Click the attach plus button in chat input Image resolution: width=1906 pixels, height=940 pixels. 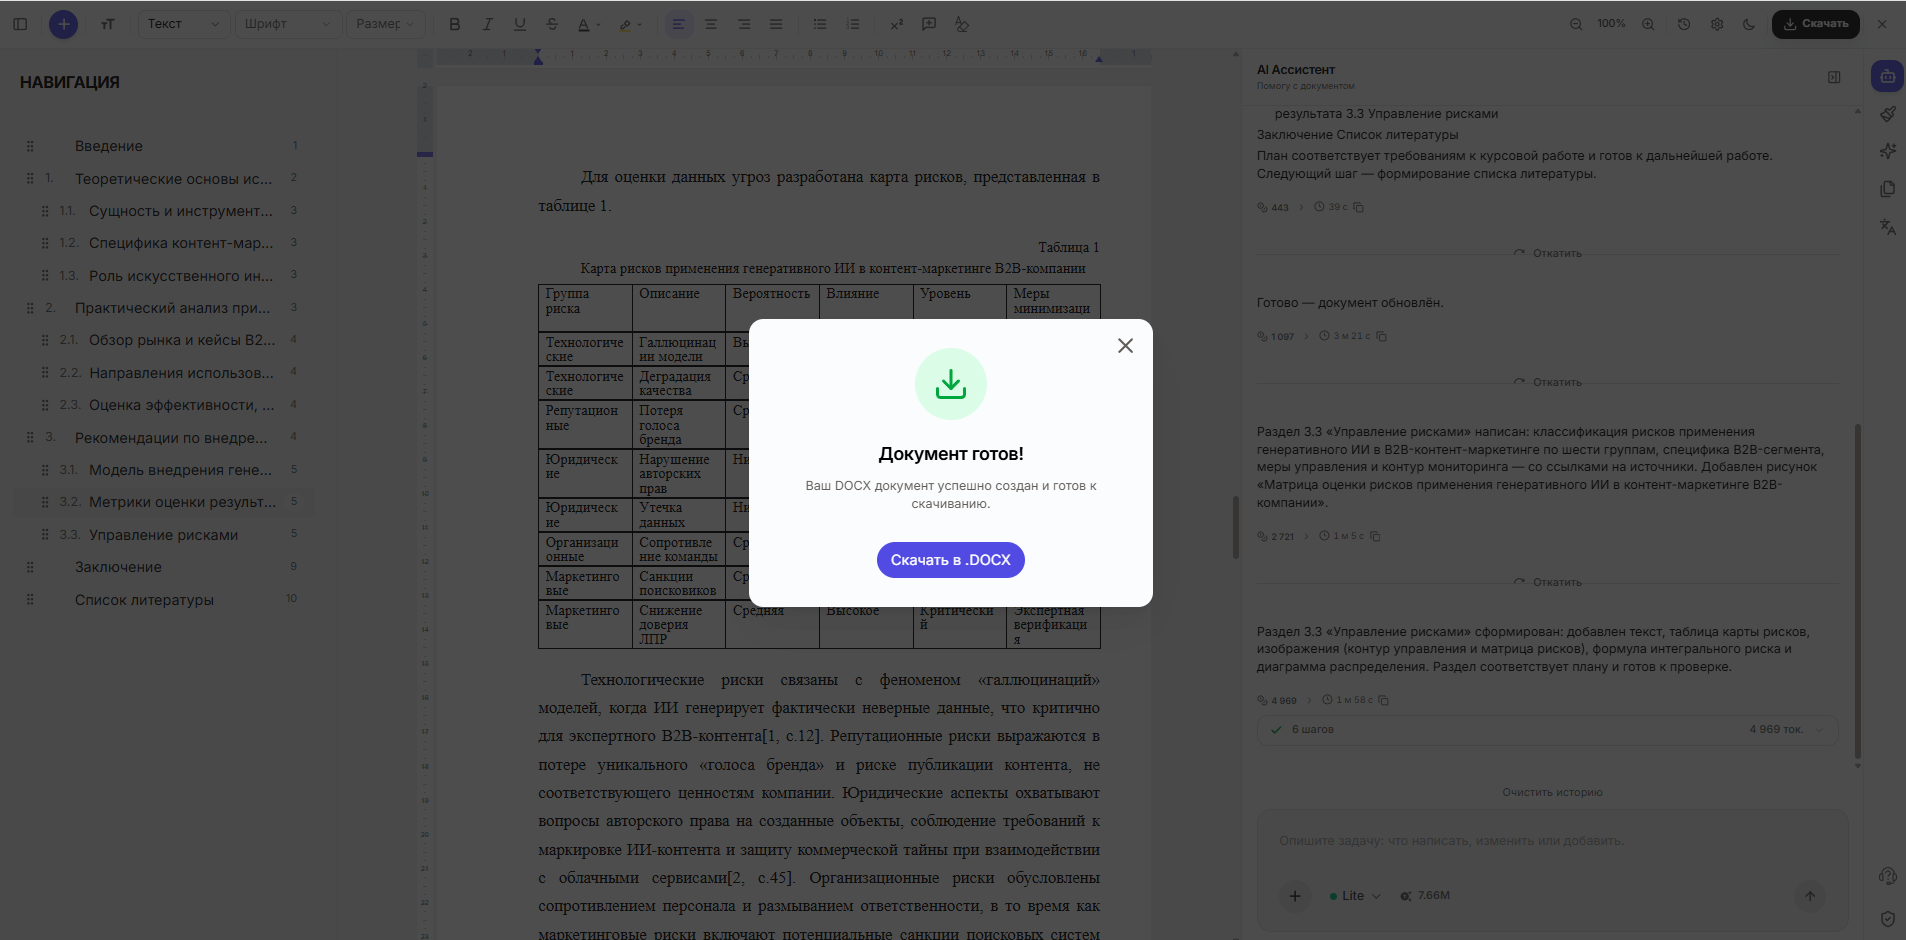tap(1295, 896)
